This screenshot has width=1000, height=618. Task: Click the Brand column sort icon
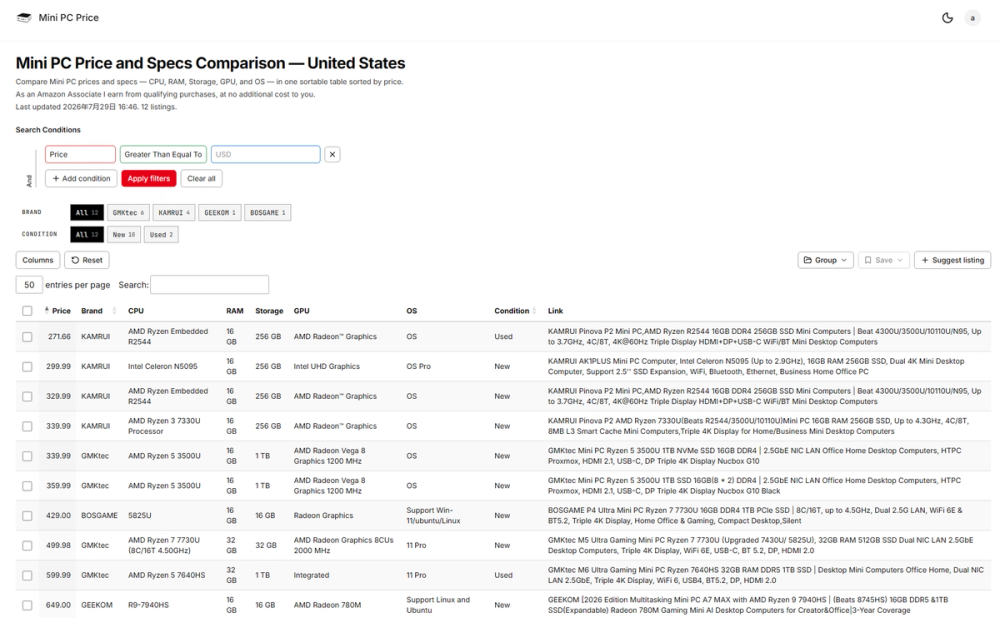[x=114, y=311]
